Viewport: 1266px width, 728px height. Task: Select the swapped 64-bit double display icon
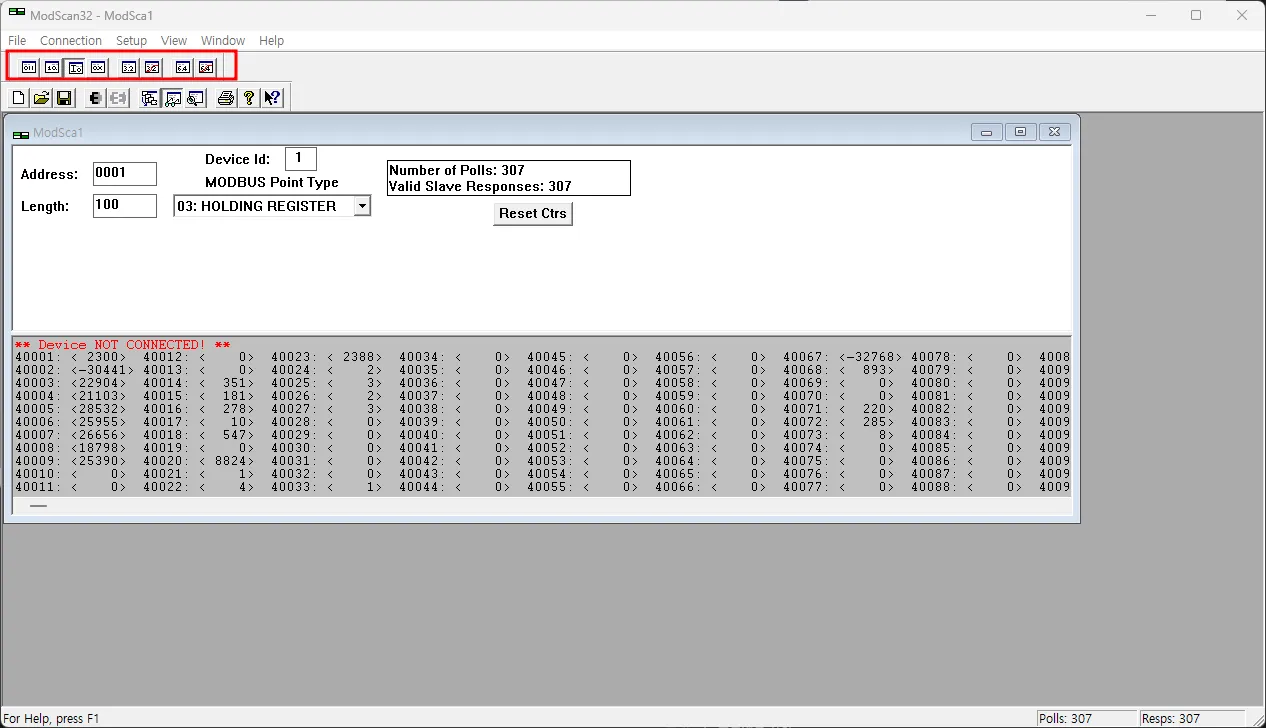point(206,67)
